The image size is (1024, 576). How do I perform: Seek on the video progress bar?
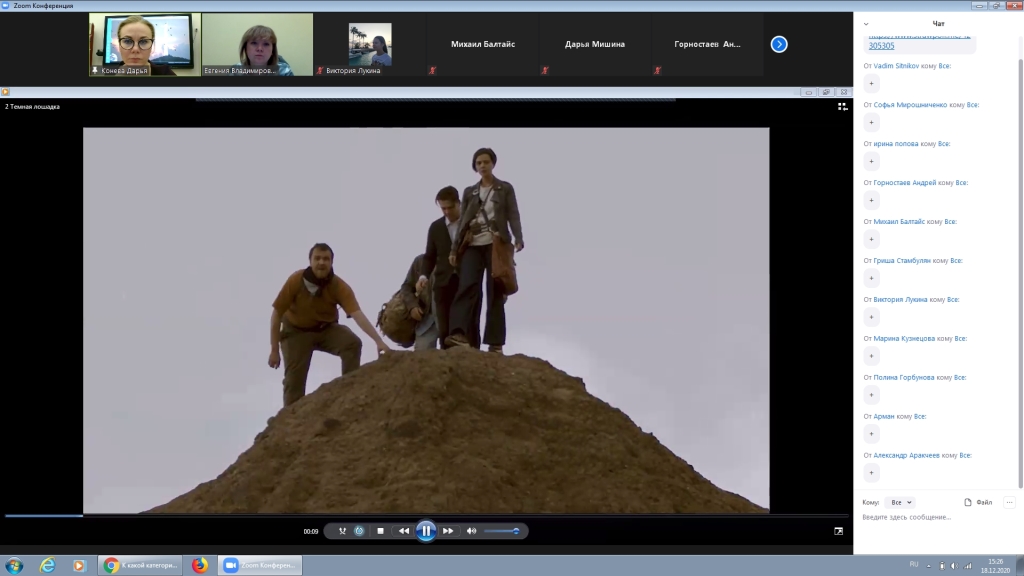427,516
